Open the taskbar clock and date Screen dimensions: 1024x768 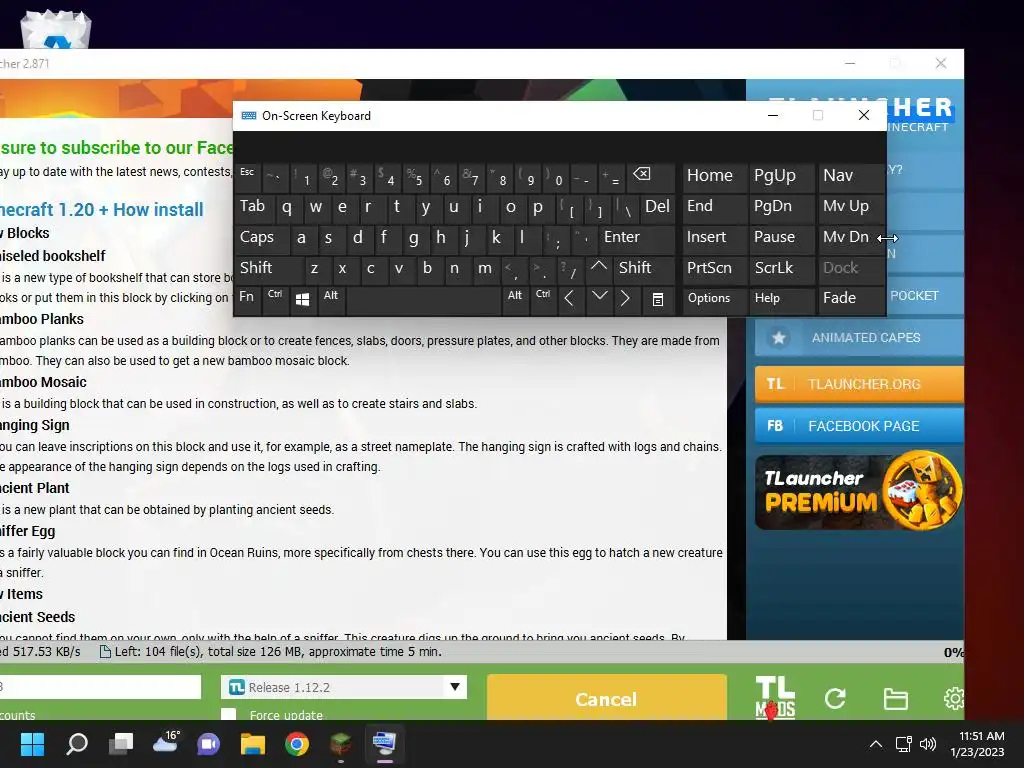point(977,744)
